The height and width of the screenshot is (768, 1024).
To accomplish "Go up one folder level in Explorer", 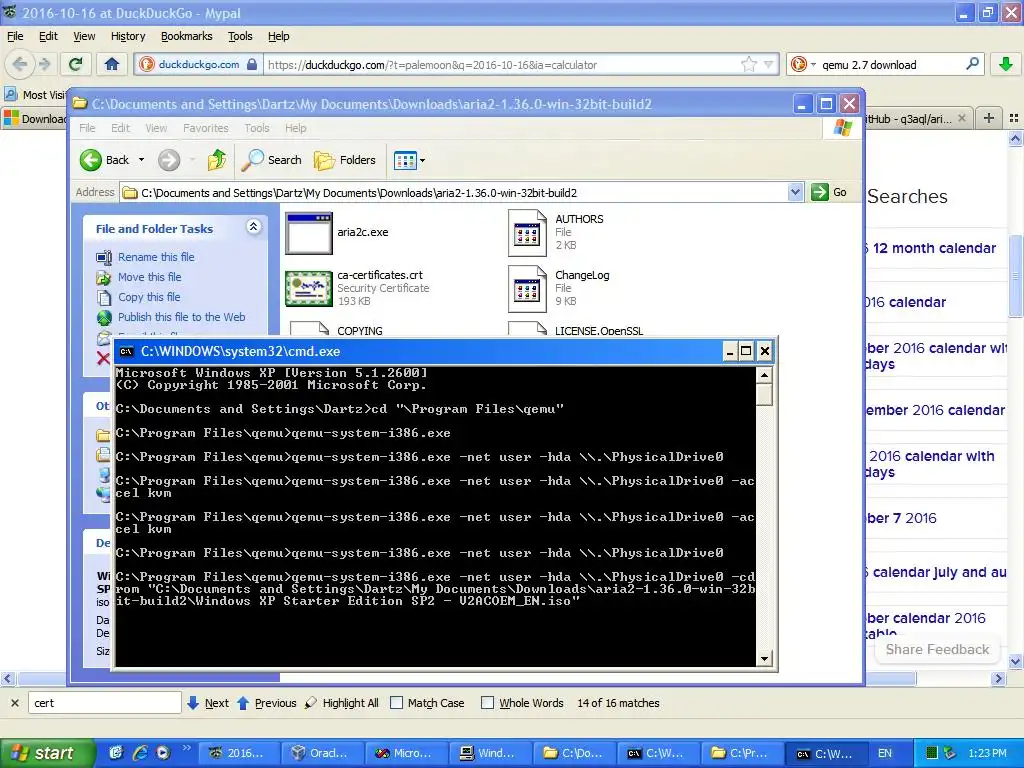I will (x=217, y=160).
